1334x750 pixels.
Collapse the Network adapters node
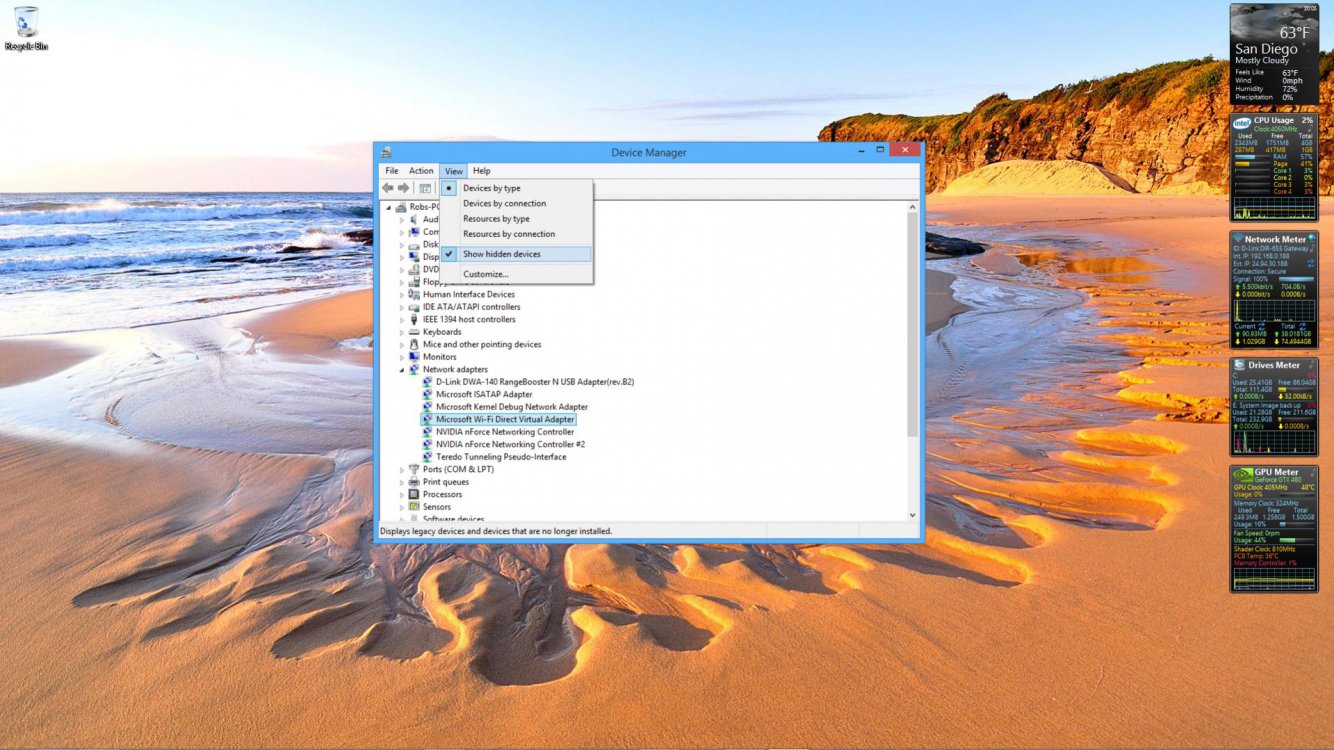tap(402, 369)
